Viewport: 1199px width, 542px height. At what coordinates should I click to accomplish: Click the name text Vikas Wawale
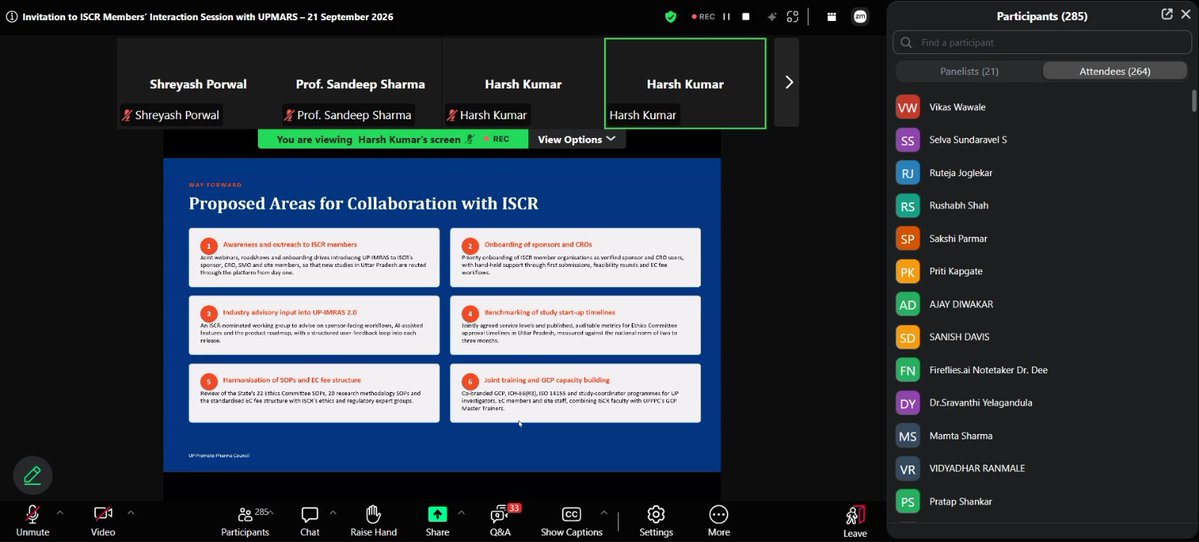point(957,108)
